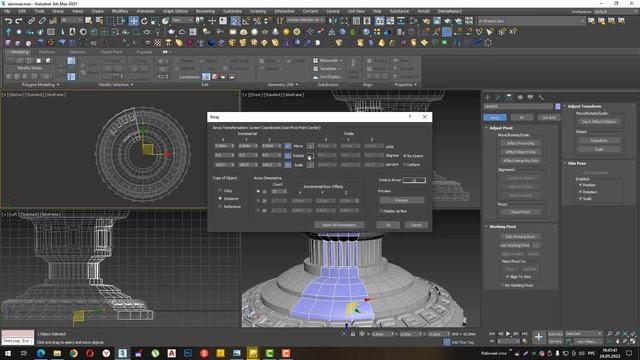Open the Create tab plus icon in command panel
Image resolution: width=640 pixels, height=360 pixels.
pyautogui.click(x=487, y=97)
